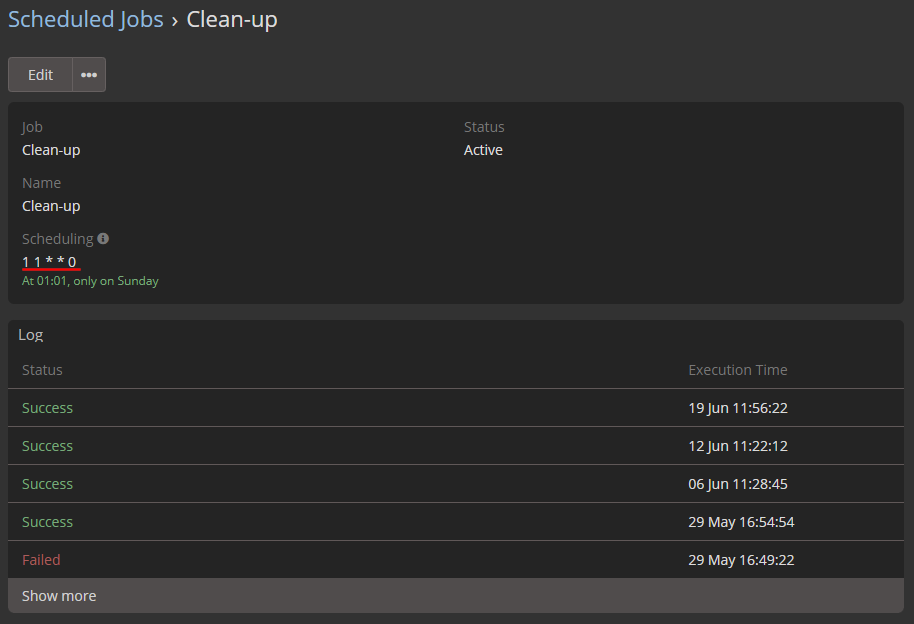Click the Scheduling info icon

coord(103,239)
